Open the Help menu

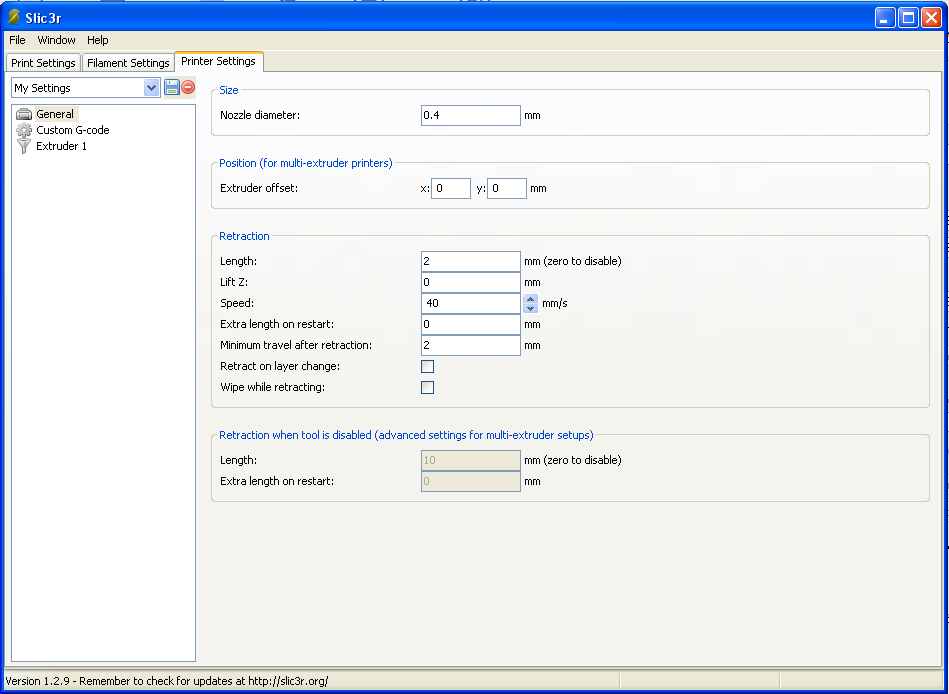coord(97,40)
